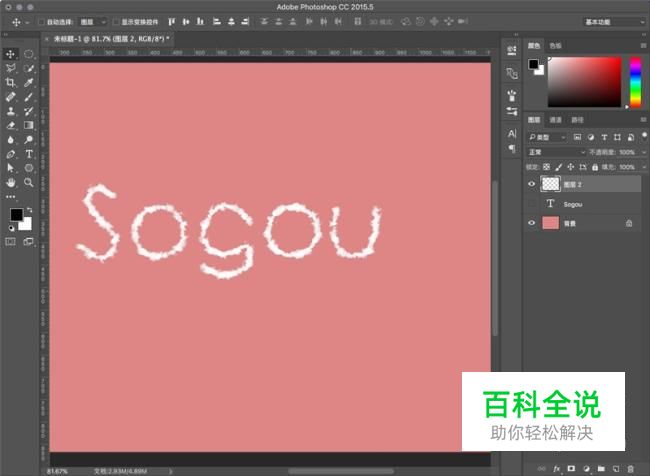Select the Quick Selection tool
Viewport: 650px width, 476px height.
29,68
